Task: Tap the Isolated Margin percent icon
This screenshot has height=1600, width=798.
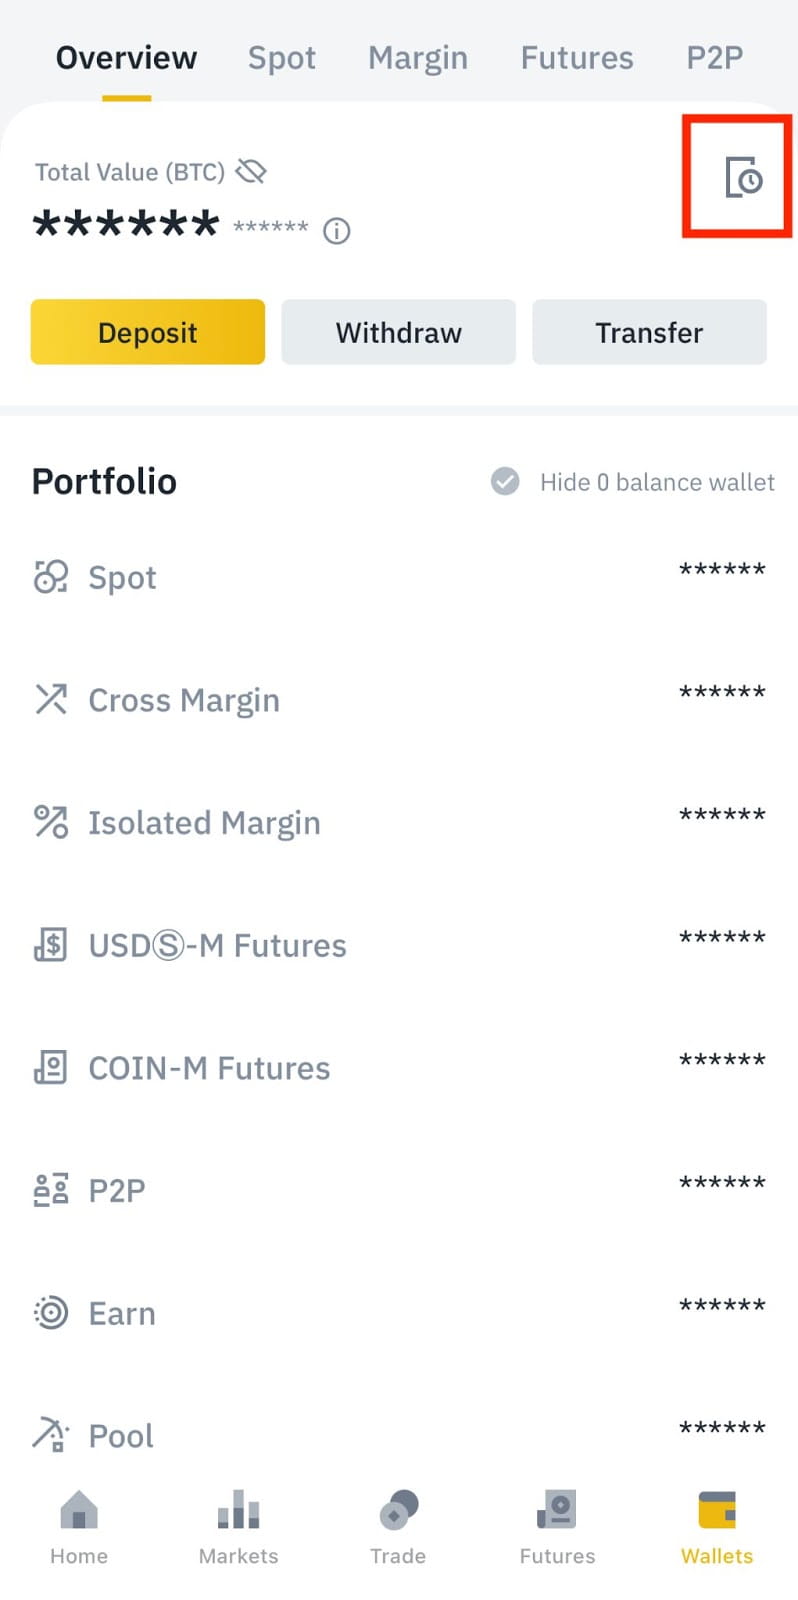Action: 51,822
